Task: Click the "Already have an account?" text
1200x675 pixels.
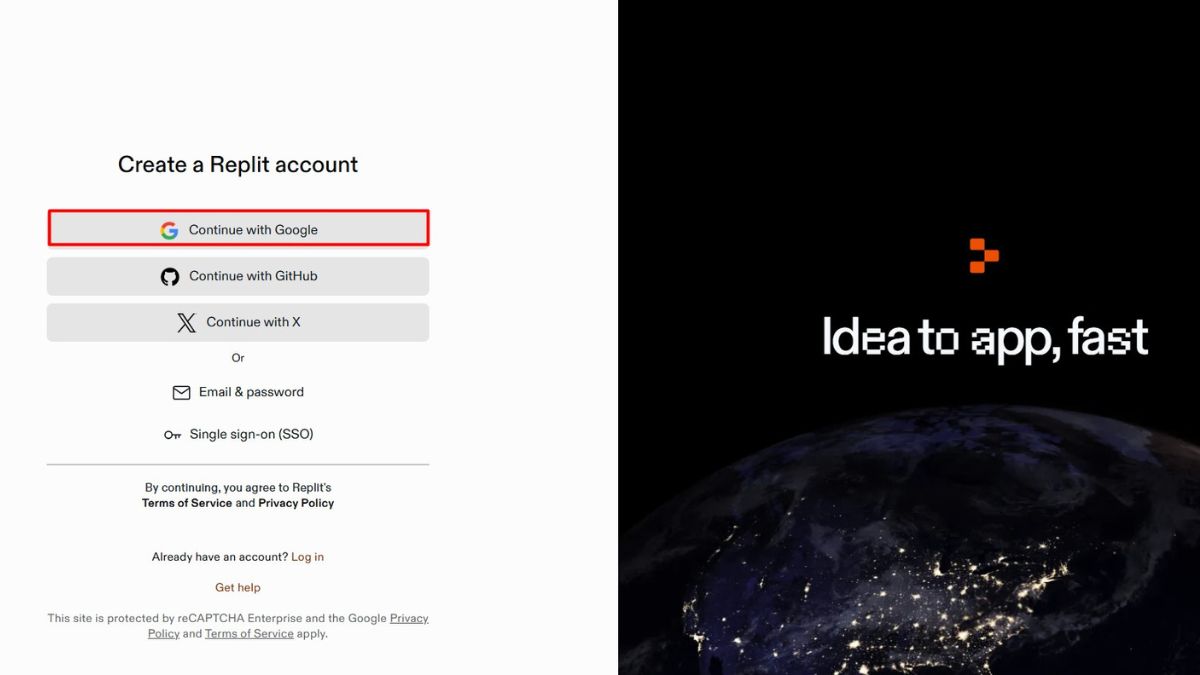Action: (220, 557)
